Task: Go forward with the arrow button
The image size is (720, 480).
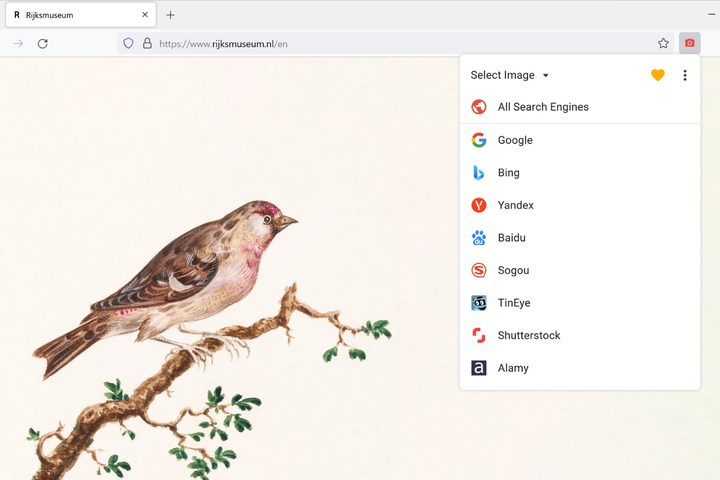Action: coord(18,44)
